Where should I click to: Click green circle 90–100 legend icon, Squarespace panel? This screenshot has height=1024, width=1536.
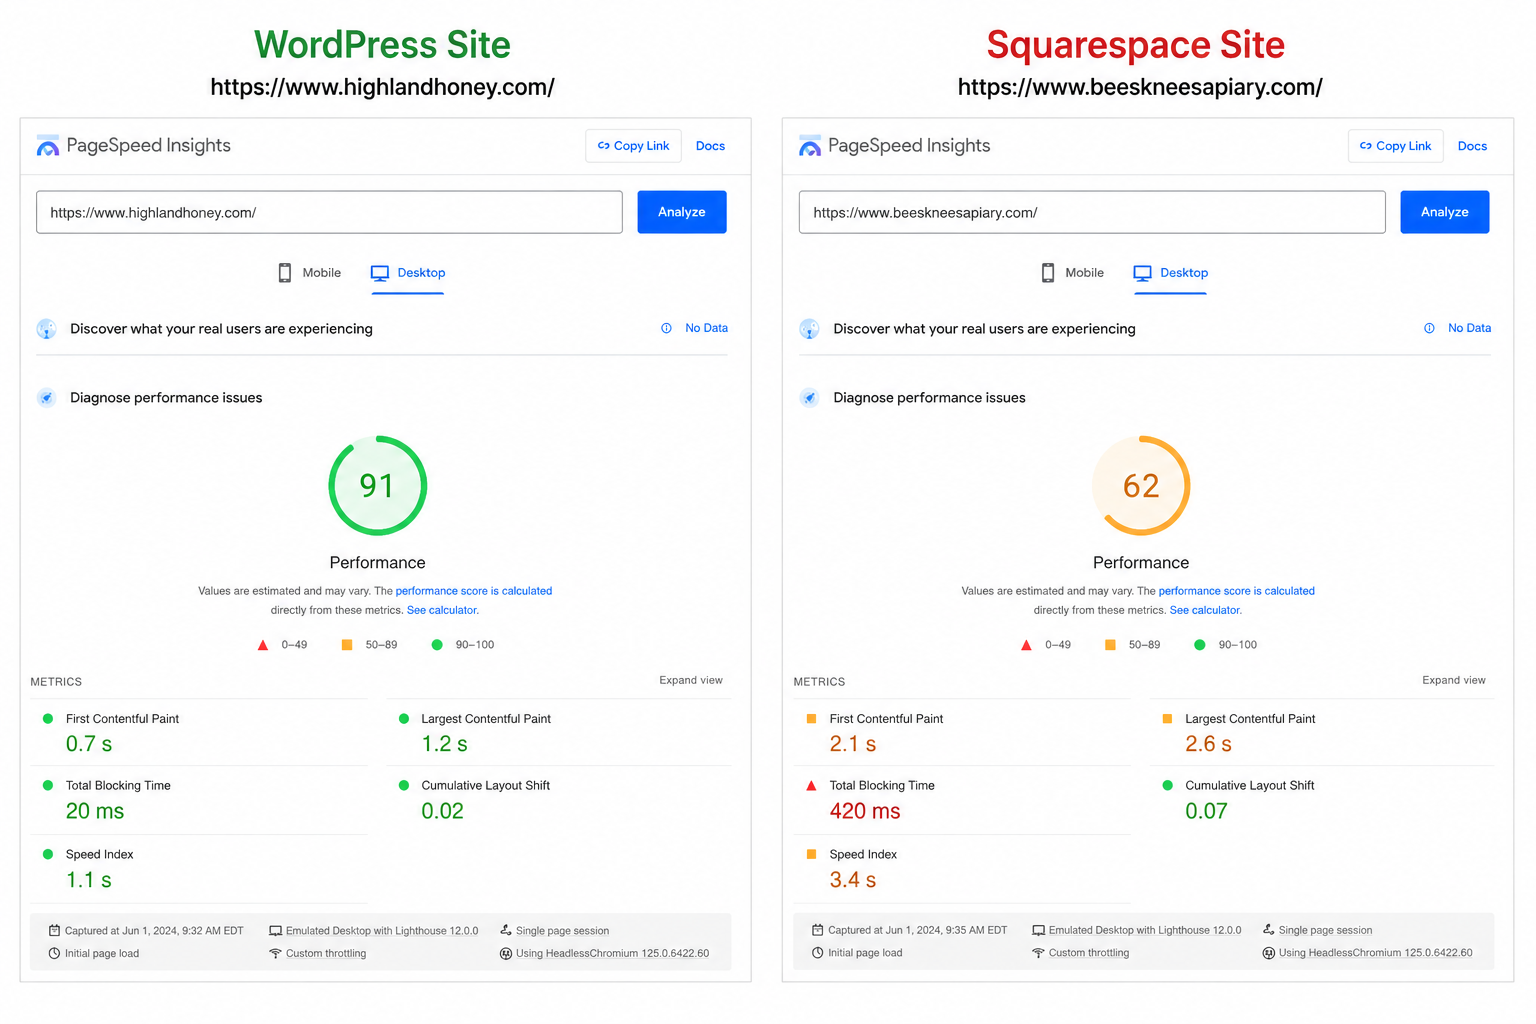pos(1200,645)
